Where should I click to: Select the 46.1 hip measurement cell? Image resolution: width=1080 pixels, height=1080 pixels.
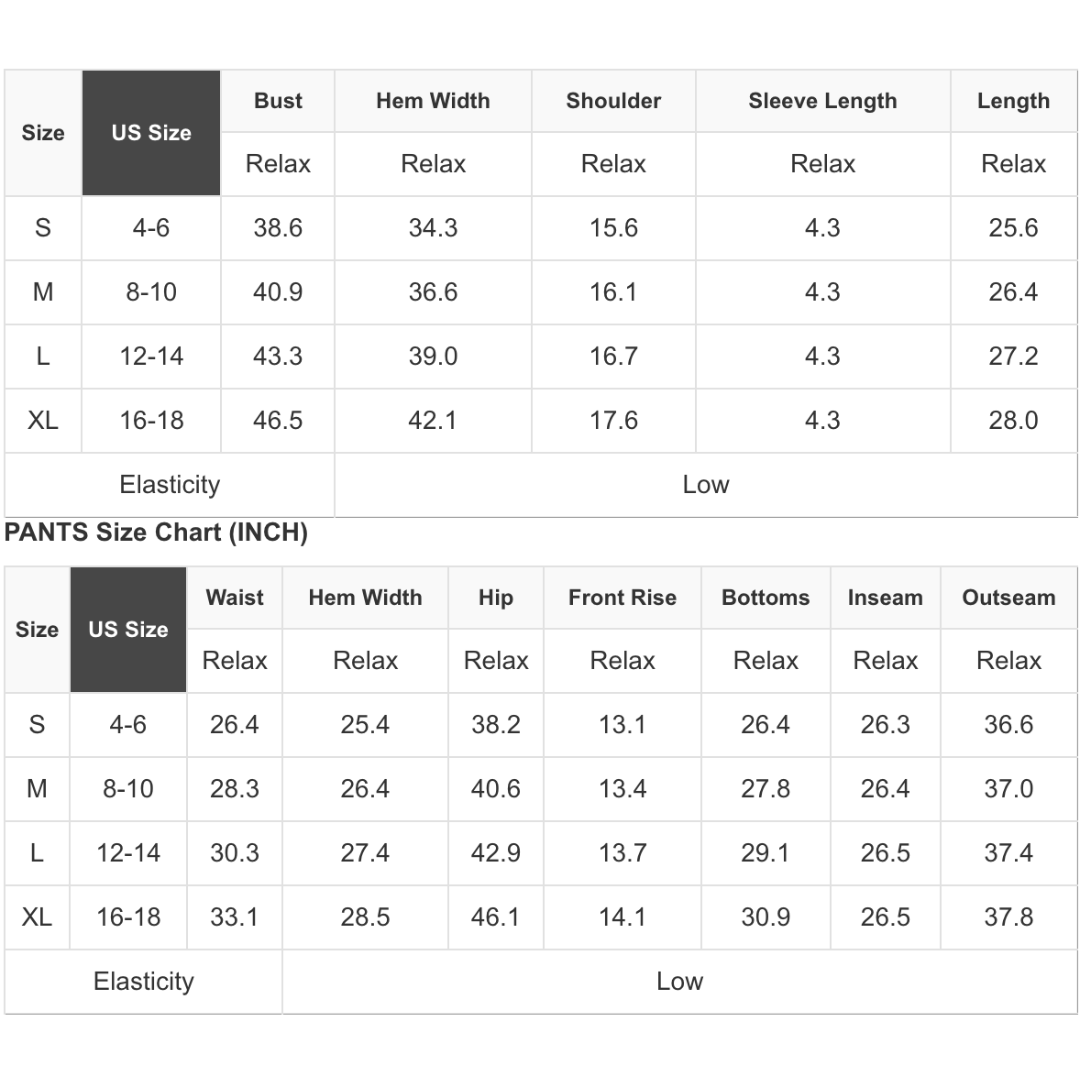495,917
